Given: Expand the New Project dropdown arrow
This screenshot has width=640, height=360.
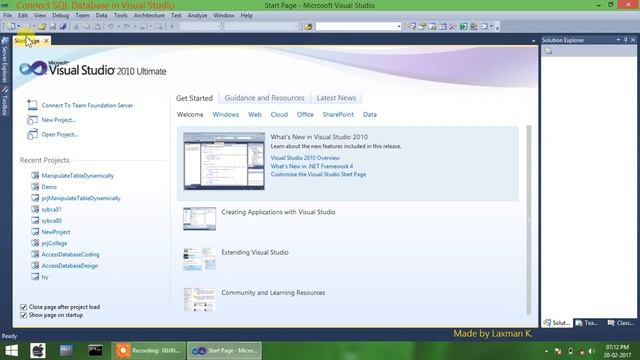Looking at the screenshot, I should 19,27.
